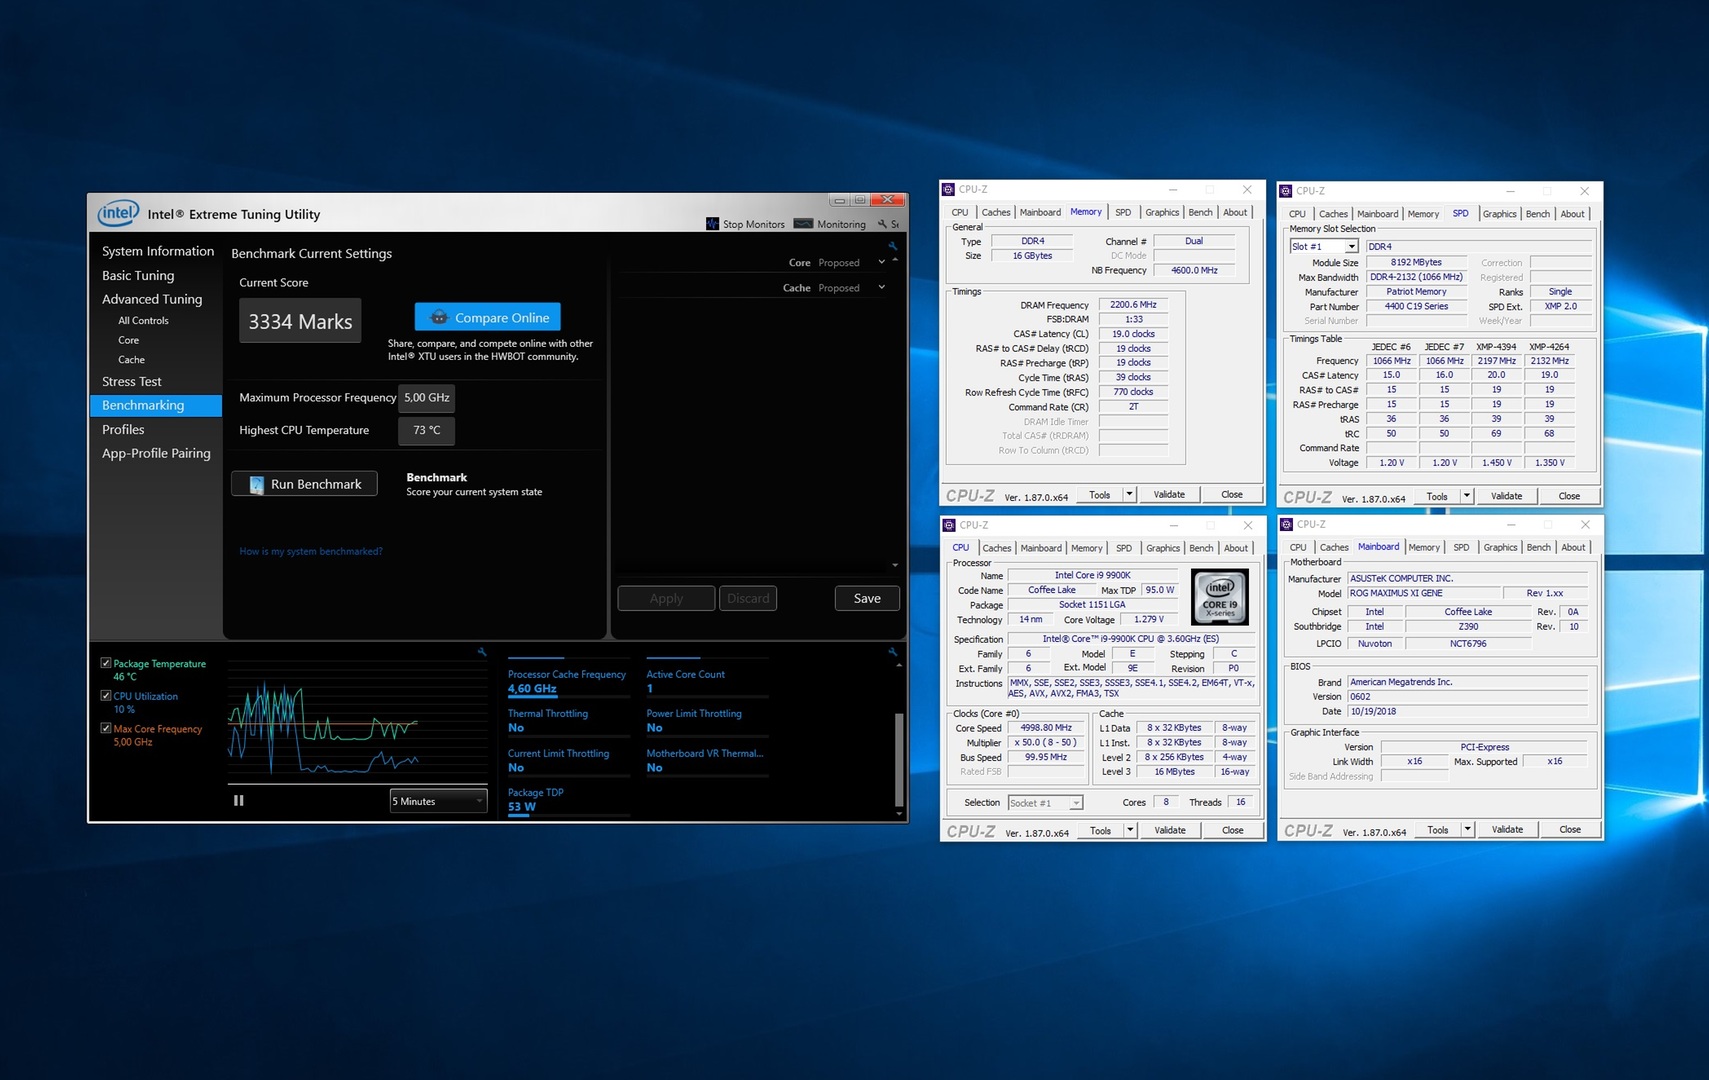
Task: Click Highest CPU Temperature 73 °C value
Action: (x=427, y=430)
